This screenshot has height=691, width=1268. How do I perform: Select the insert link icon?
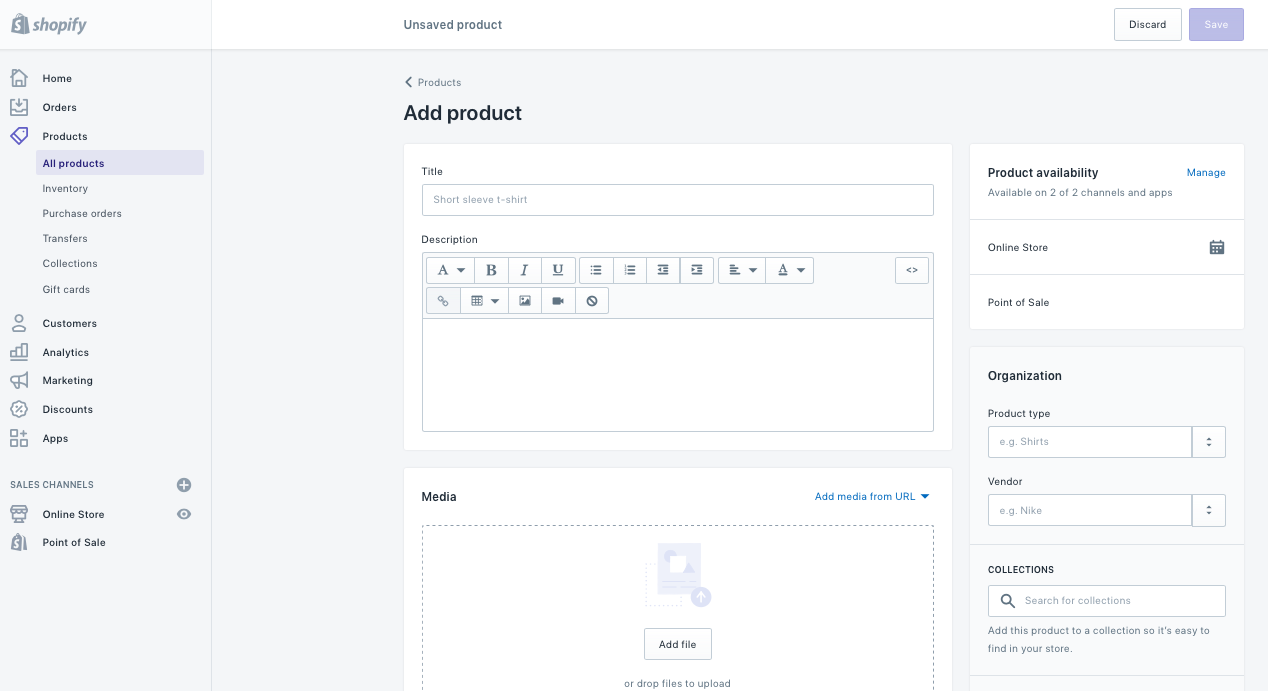tap(443, 300)
